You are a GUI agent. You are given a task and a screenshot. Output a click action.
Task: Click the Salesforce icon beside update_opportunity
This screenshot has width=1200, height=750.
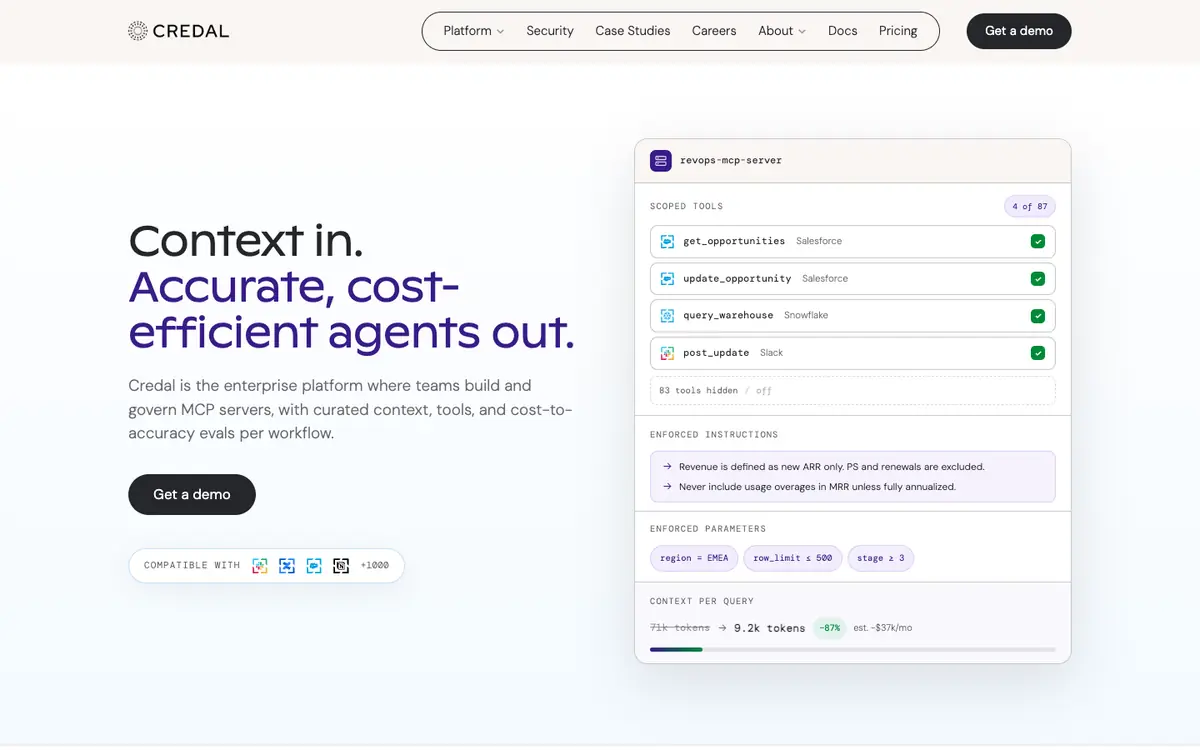[667, 279]
